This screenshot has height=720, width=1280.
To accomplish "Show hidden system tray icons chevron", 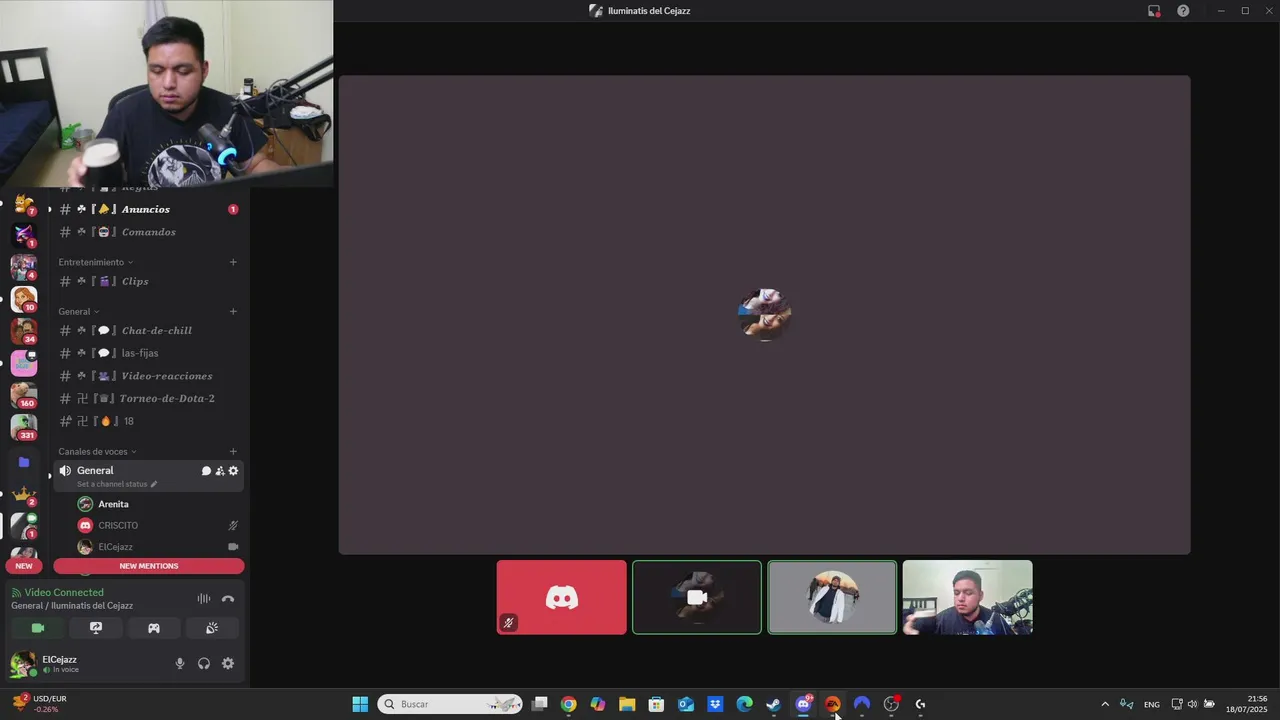I will [x=1105, y=704].
